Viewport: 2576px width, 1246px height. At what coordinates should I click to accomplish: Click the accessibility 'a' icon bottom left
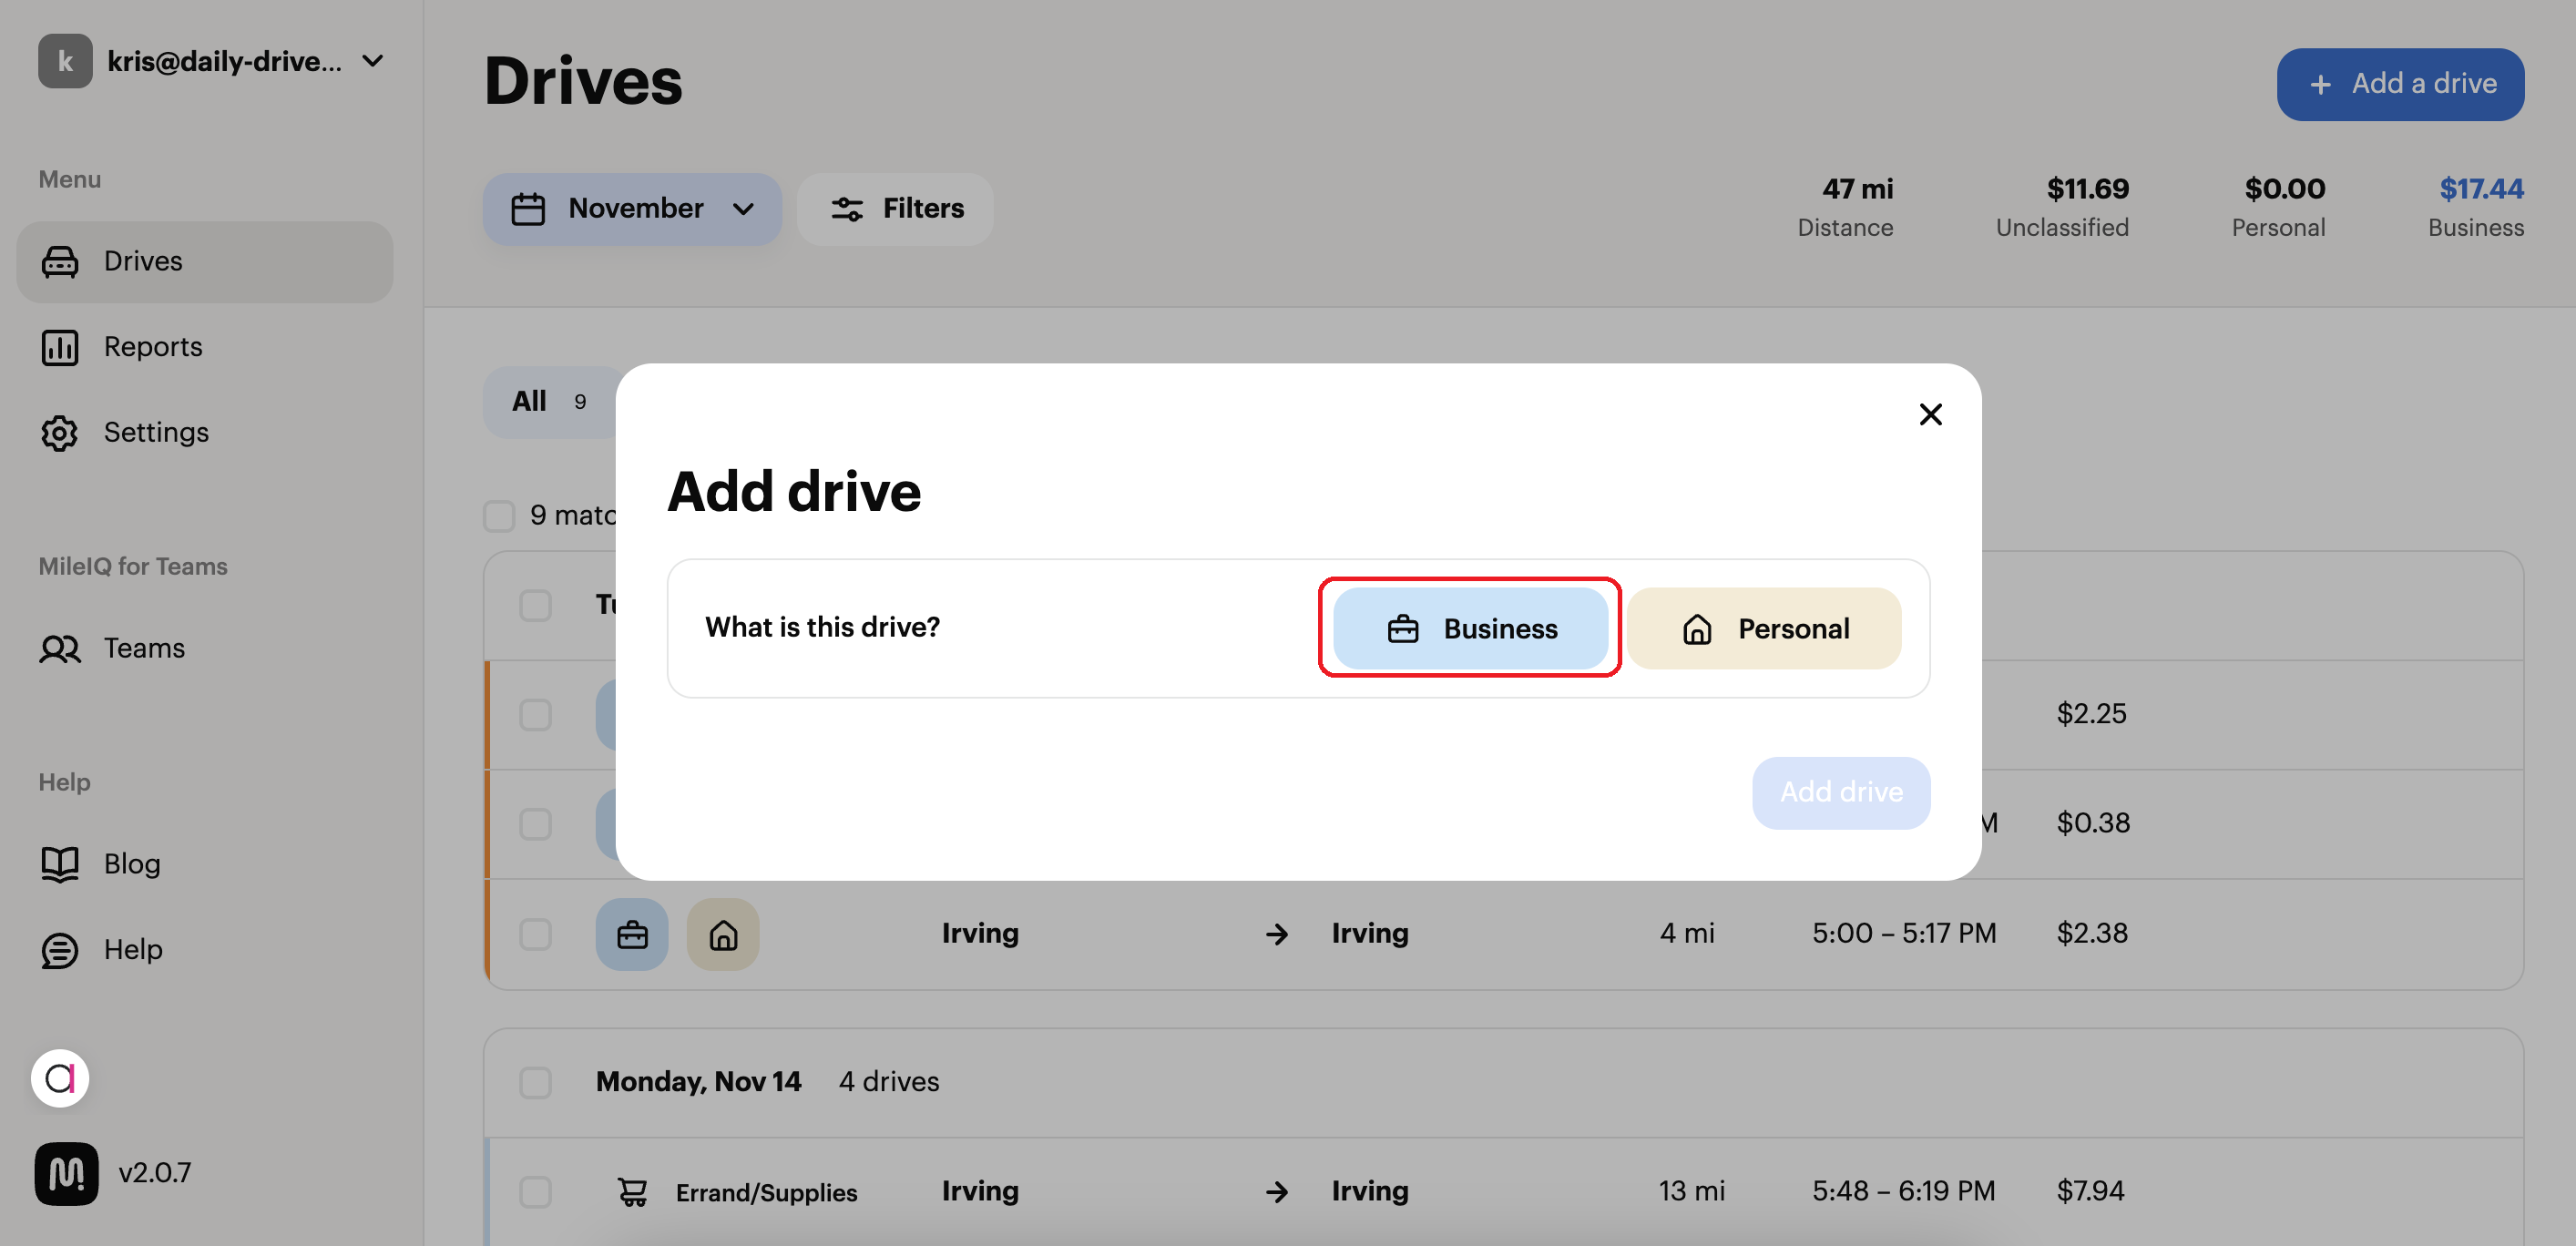click(60, 1078)
